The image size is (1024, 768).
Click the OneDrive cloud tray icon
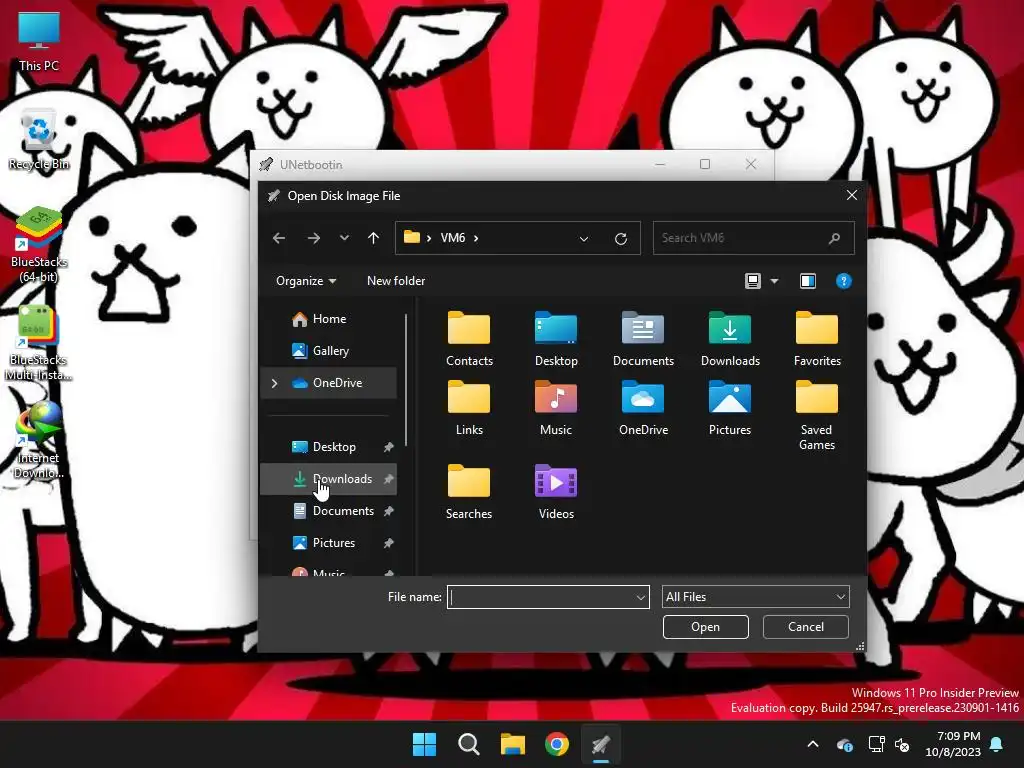click(844, 744)
